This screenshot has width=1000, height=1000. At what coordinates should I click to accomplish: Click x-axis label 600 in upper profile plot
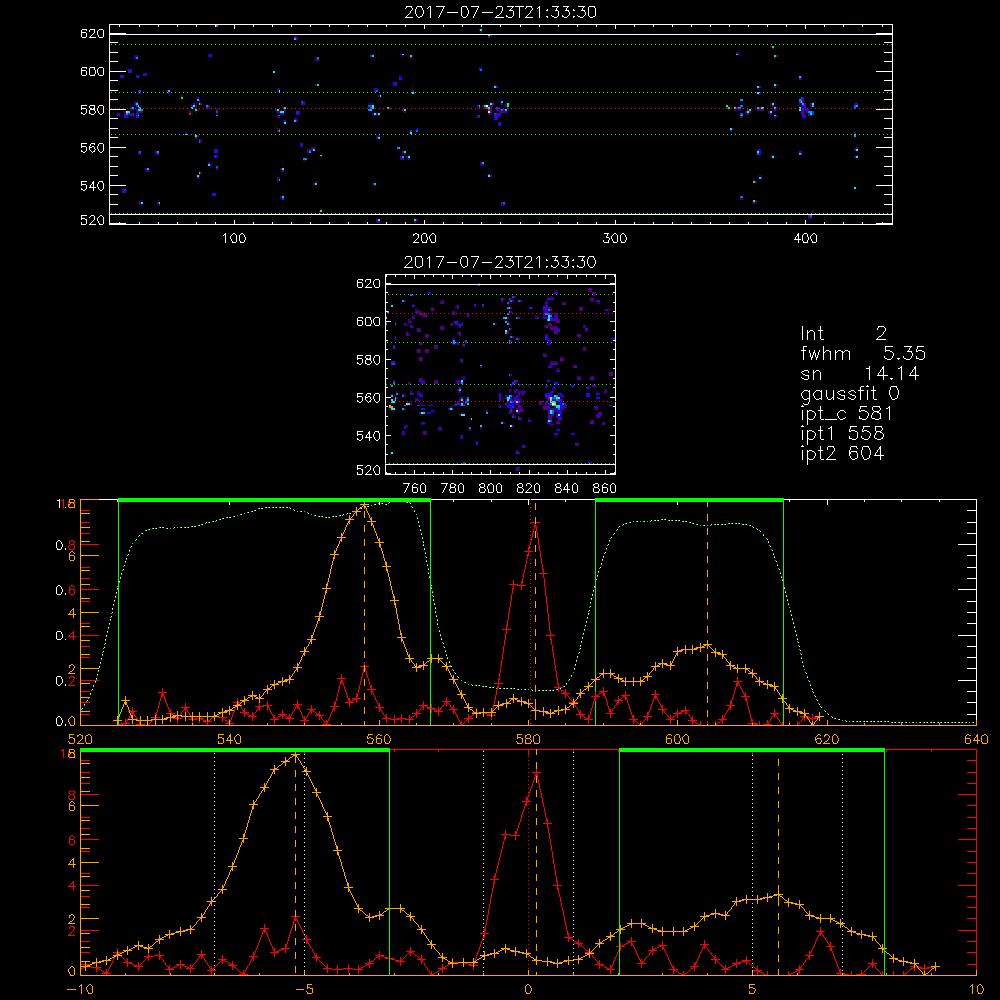pyautogui.click(x=677, y=740)
